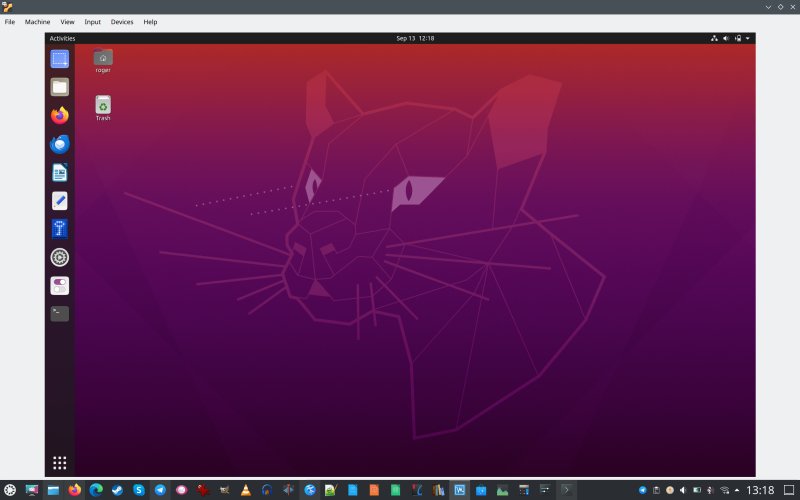Open the Files manager in dock
800x500 pixels.
[60, 87]
